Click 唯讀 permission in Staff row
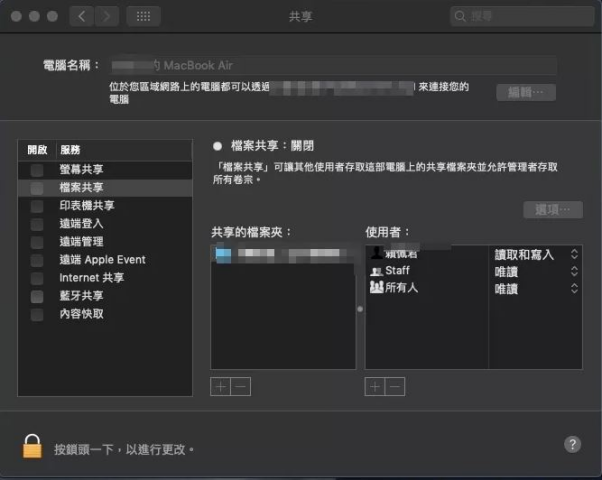 click(506, 271)
